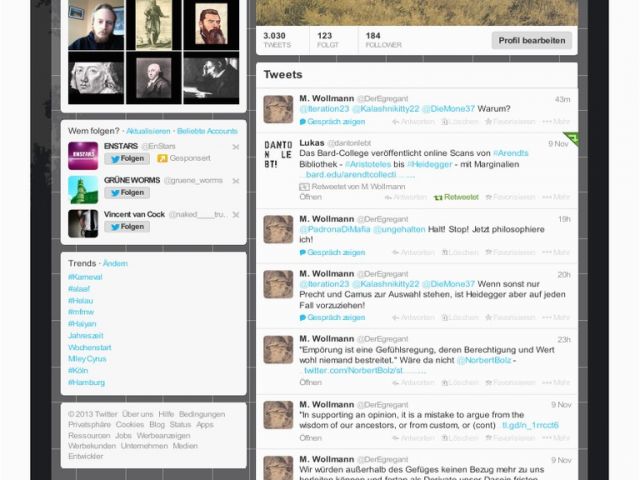
Task: Dismiss the ENSTARS suggestion
Action: click(x=236, y=147)
